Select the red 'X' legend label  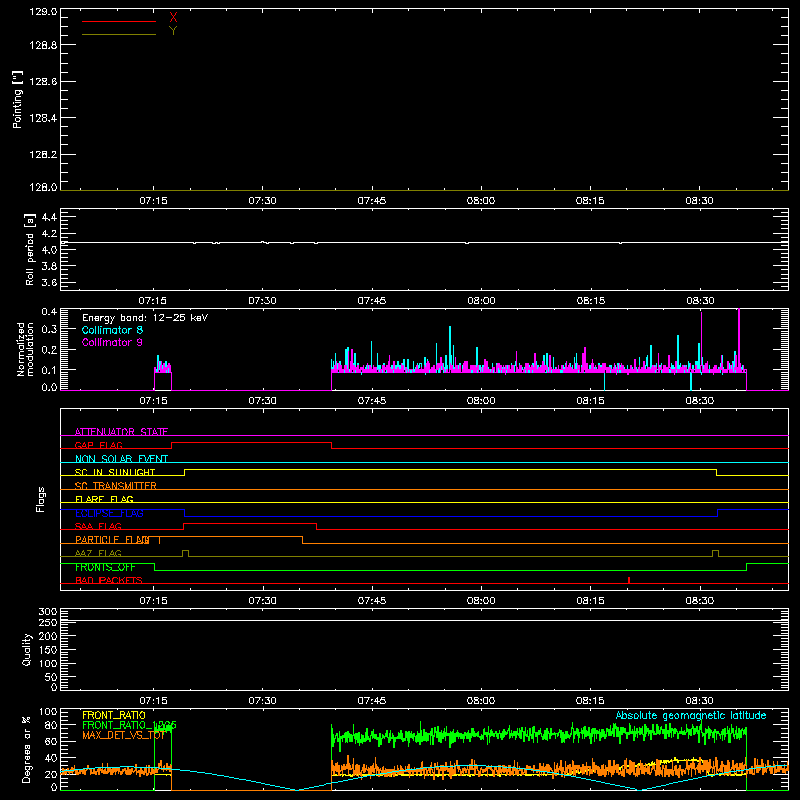[173, 18]
